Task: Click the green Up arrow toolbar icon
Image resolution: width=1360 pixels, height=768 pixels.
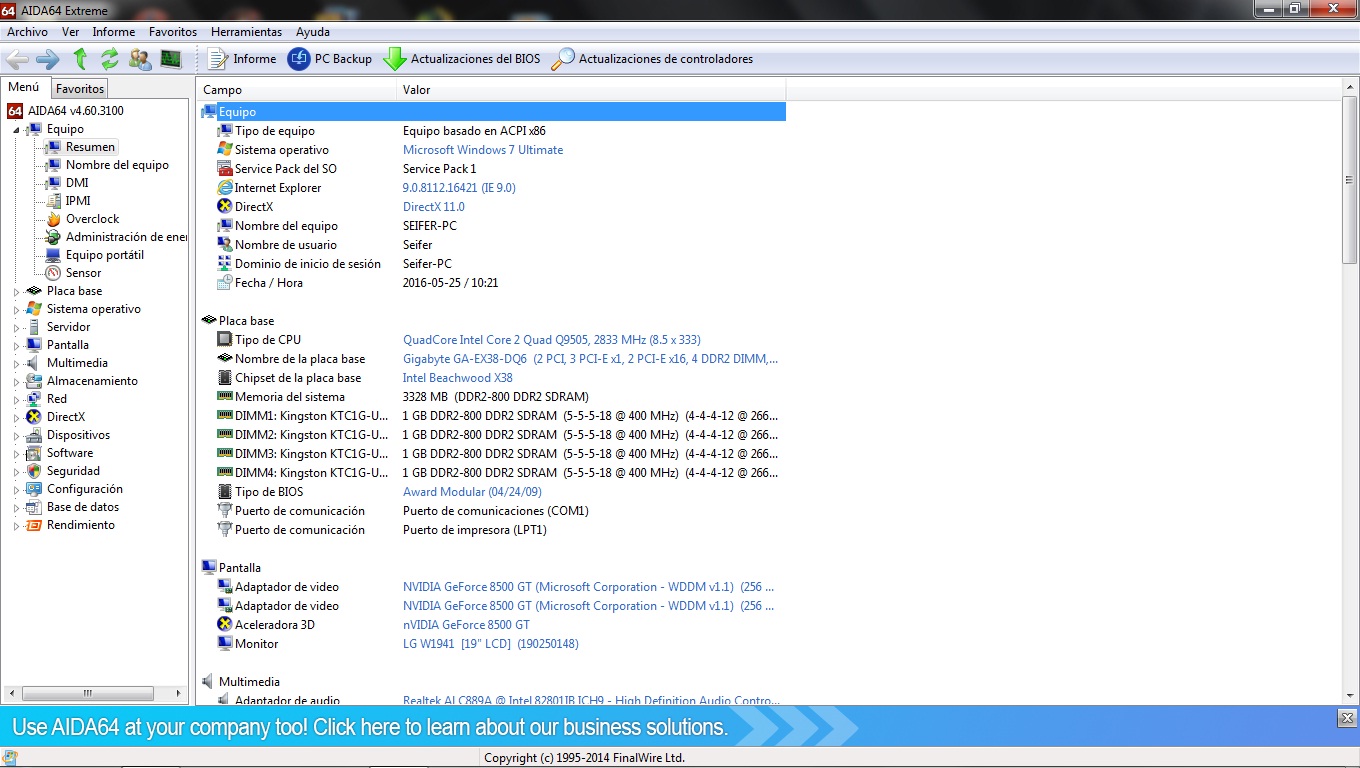Action: [80, 59]
